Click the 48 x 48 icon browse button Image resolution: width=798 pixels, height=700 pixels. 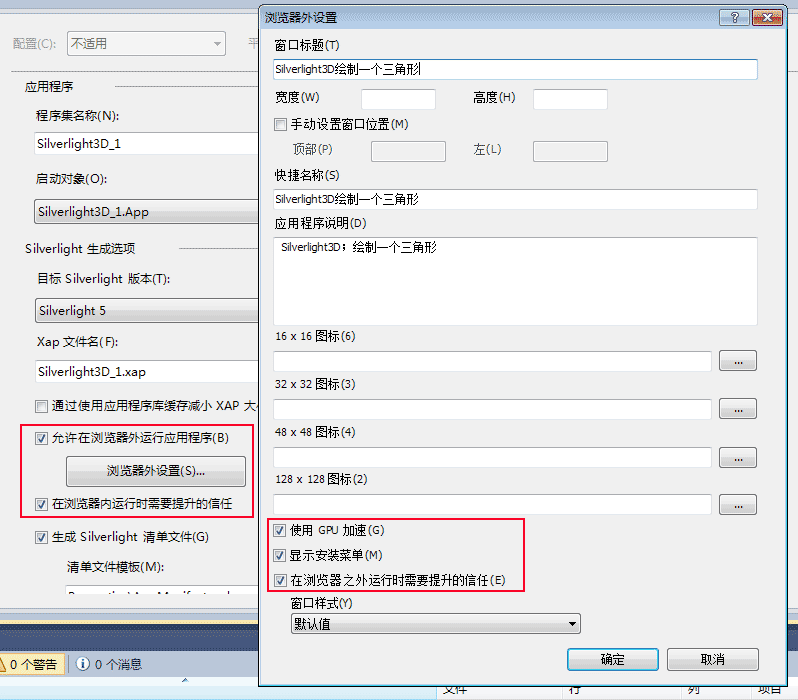click(x=738, y=457)
